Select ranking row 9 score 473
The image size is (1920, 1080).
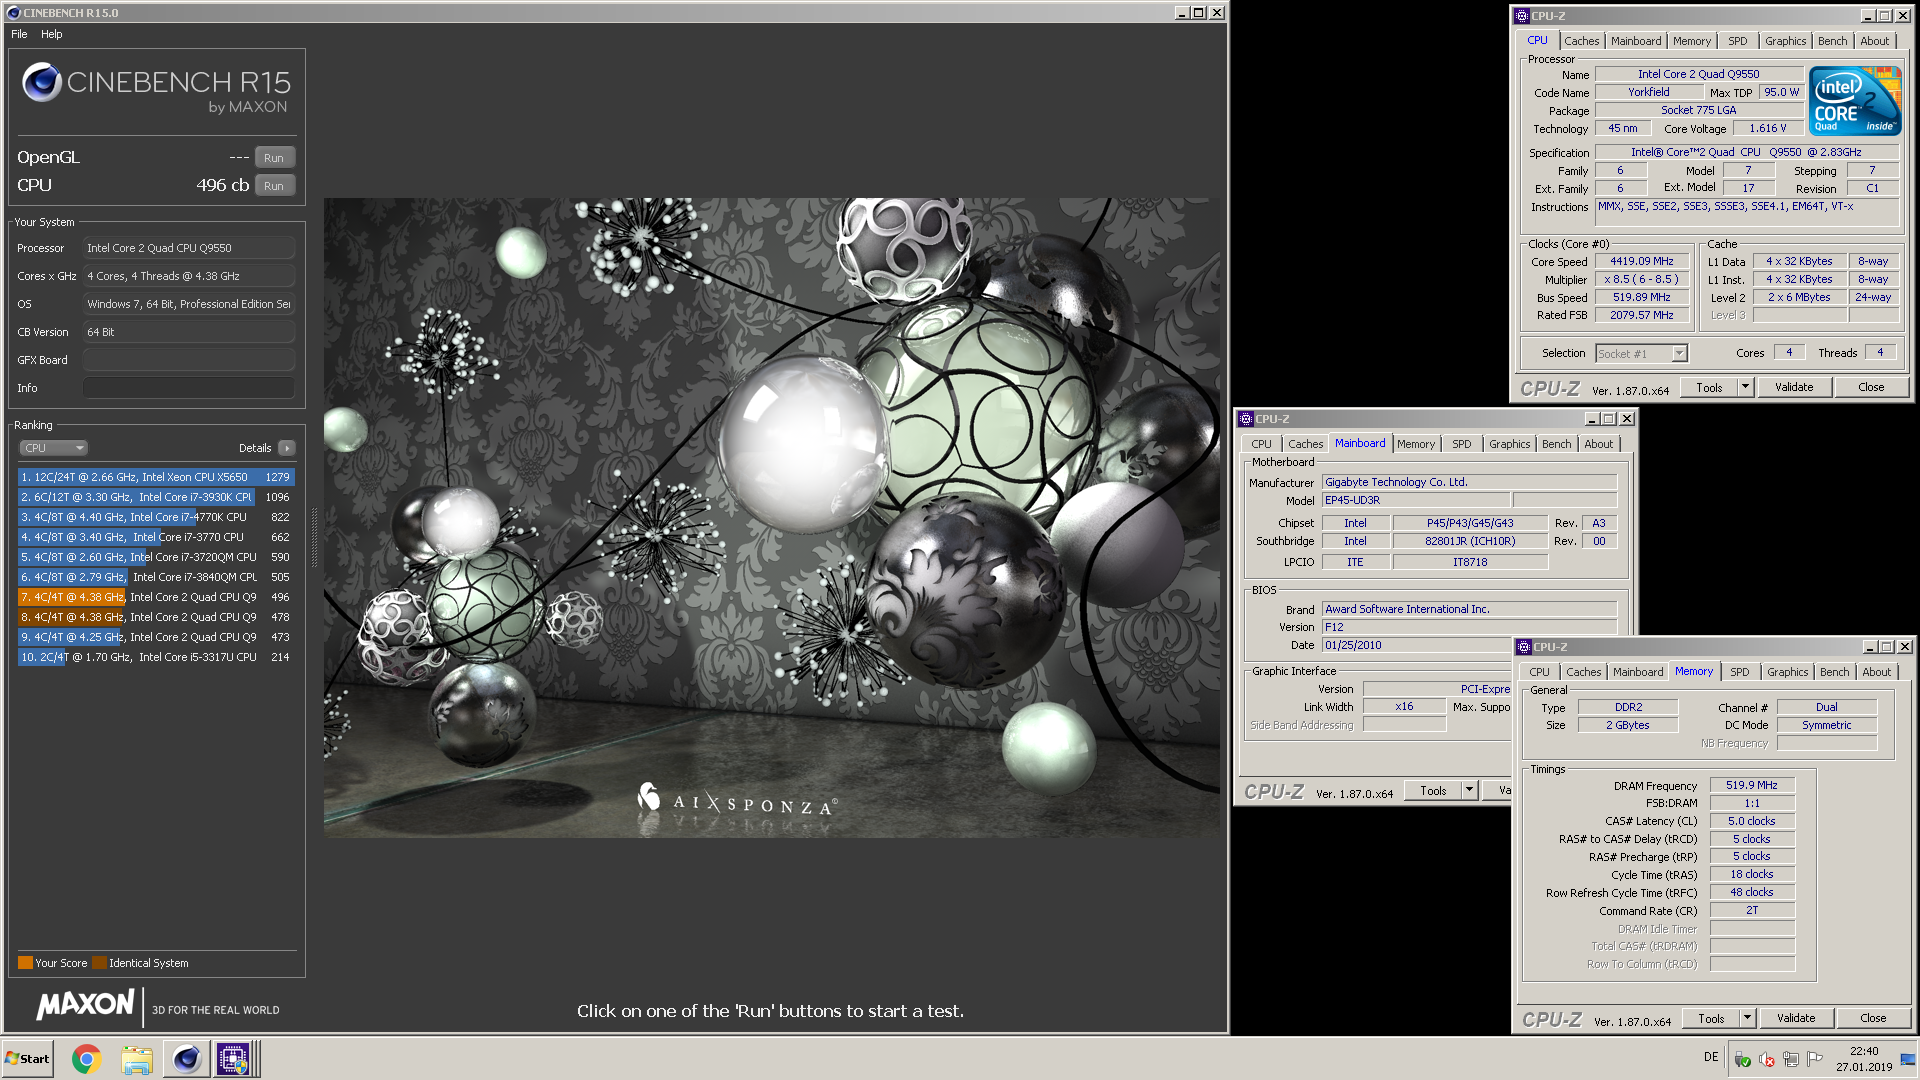[x=156, y=637]
